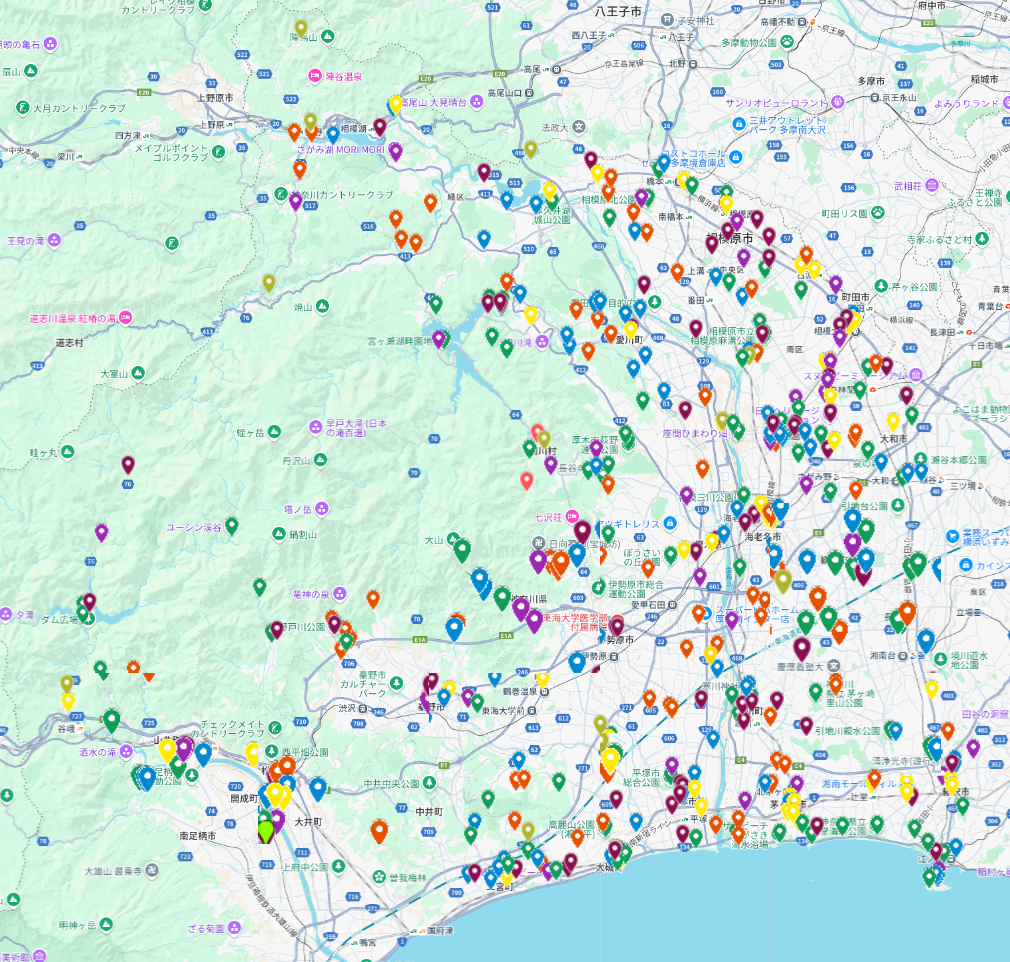The height and width of the screenshot is (962, 1010).
Task: Select the 扇山 mountain icon
Action: click(x=31, y=71)
